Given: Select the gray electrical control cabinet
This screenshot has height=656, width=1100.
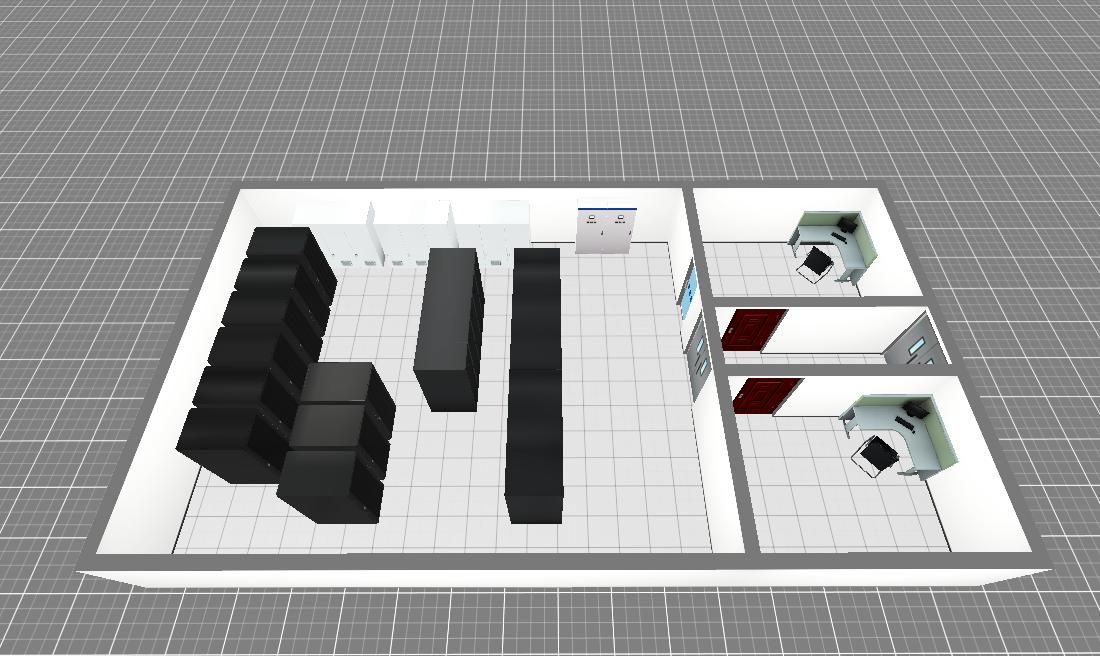Looking at the screenshot, I should (607, 230).
